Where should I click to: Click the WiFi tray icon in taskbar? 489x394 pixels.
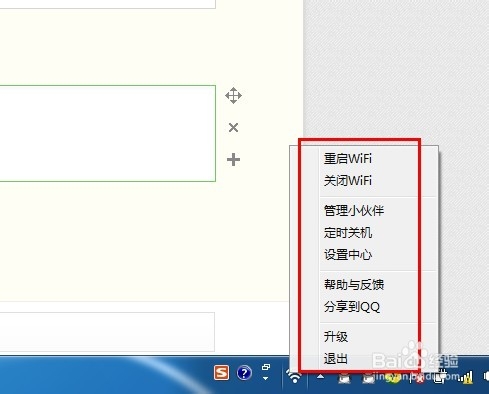tap(294, 377)
